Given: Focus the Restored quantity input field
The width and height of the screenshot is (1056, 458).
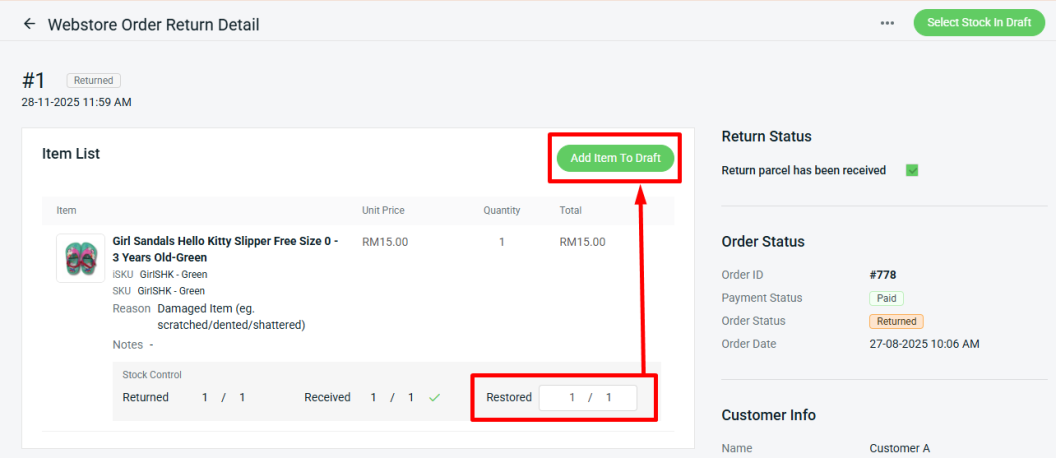Looking at the screenshot, I should tap(588, 397).
